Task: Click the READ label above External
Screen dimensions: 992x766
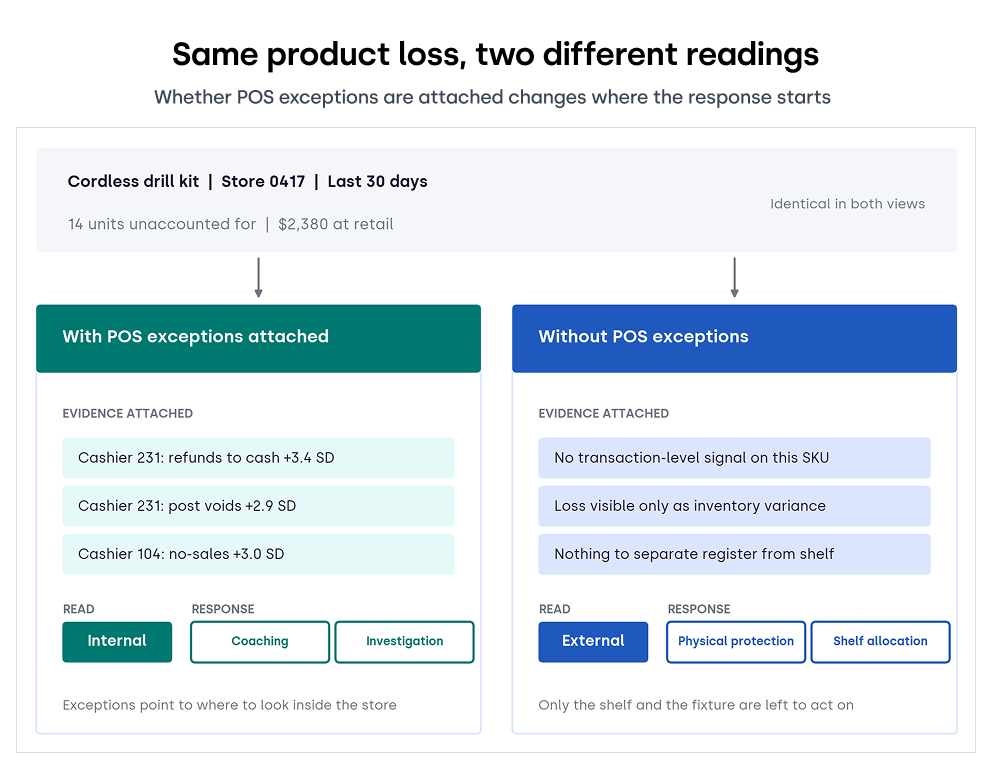Action: 554,609
